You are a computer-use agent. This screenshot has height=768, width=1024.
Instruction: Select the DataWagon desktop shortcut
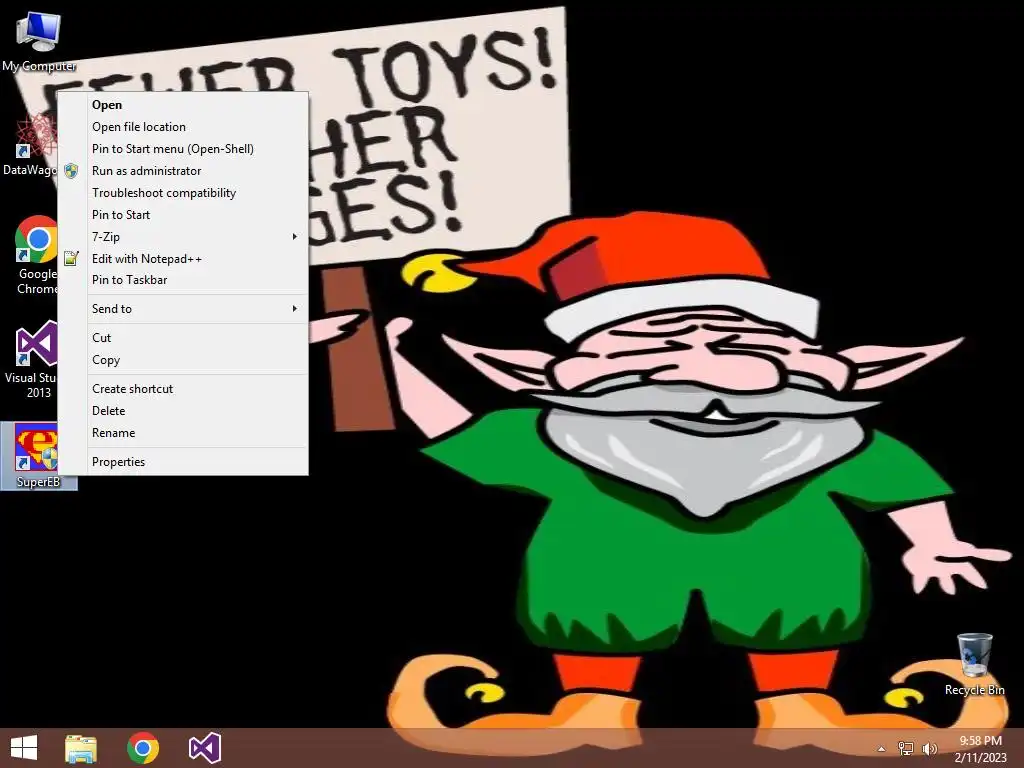tap(29, 145)
